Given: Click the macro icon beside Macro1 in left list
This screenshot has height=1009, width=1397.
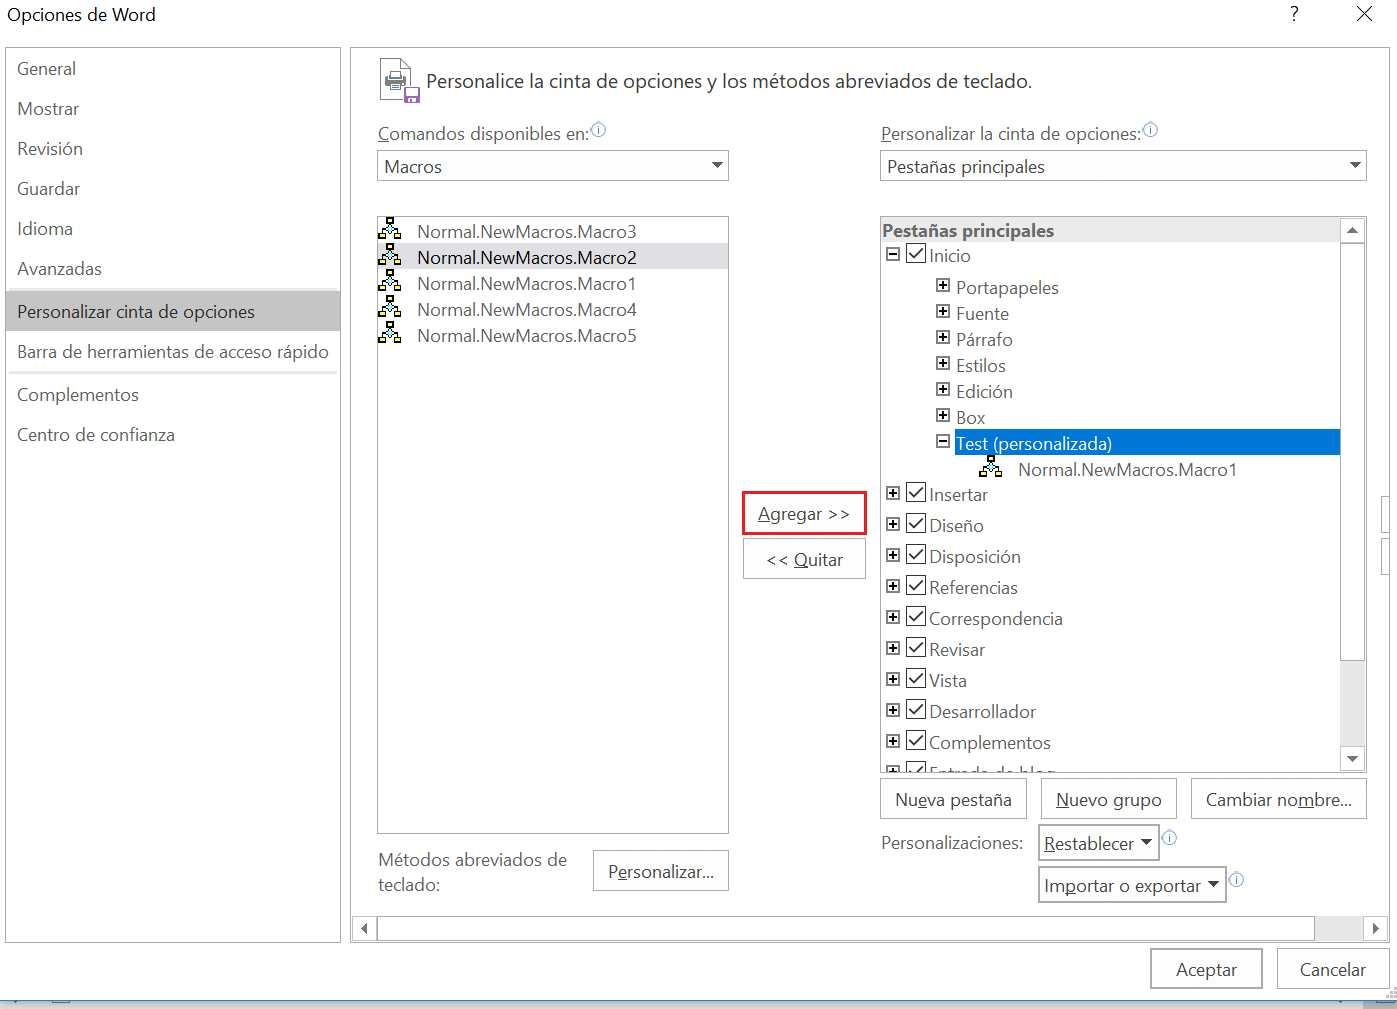Looking at the screenshot, I should tap(390, 282).
